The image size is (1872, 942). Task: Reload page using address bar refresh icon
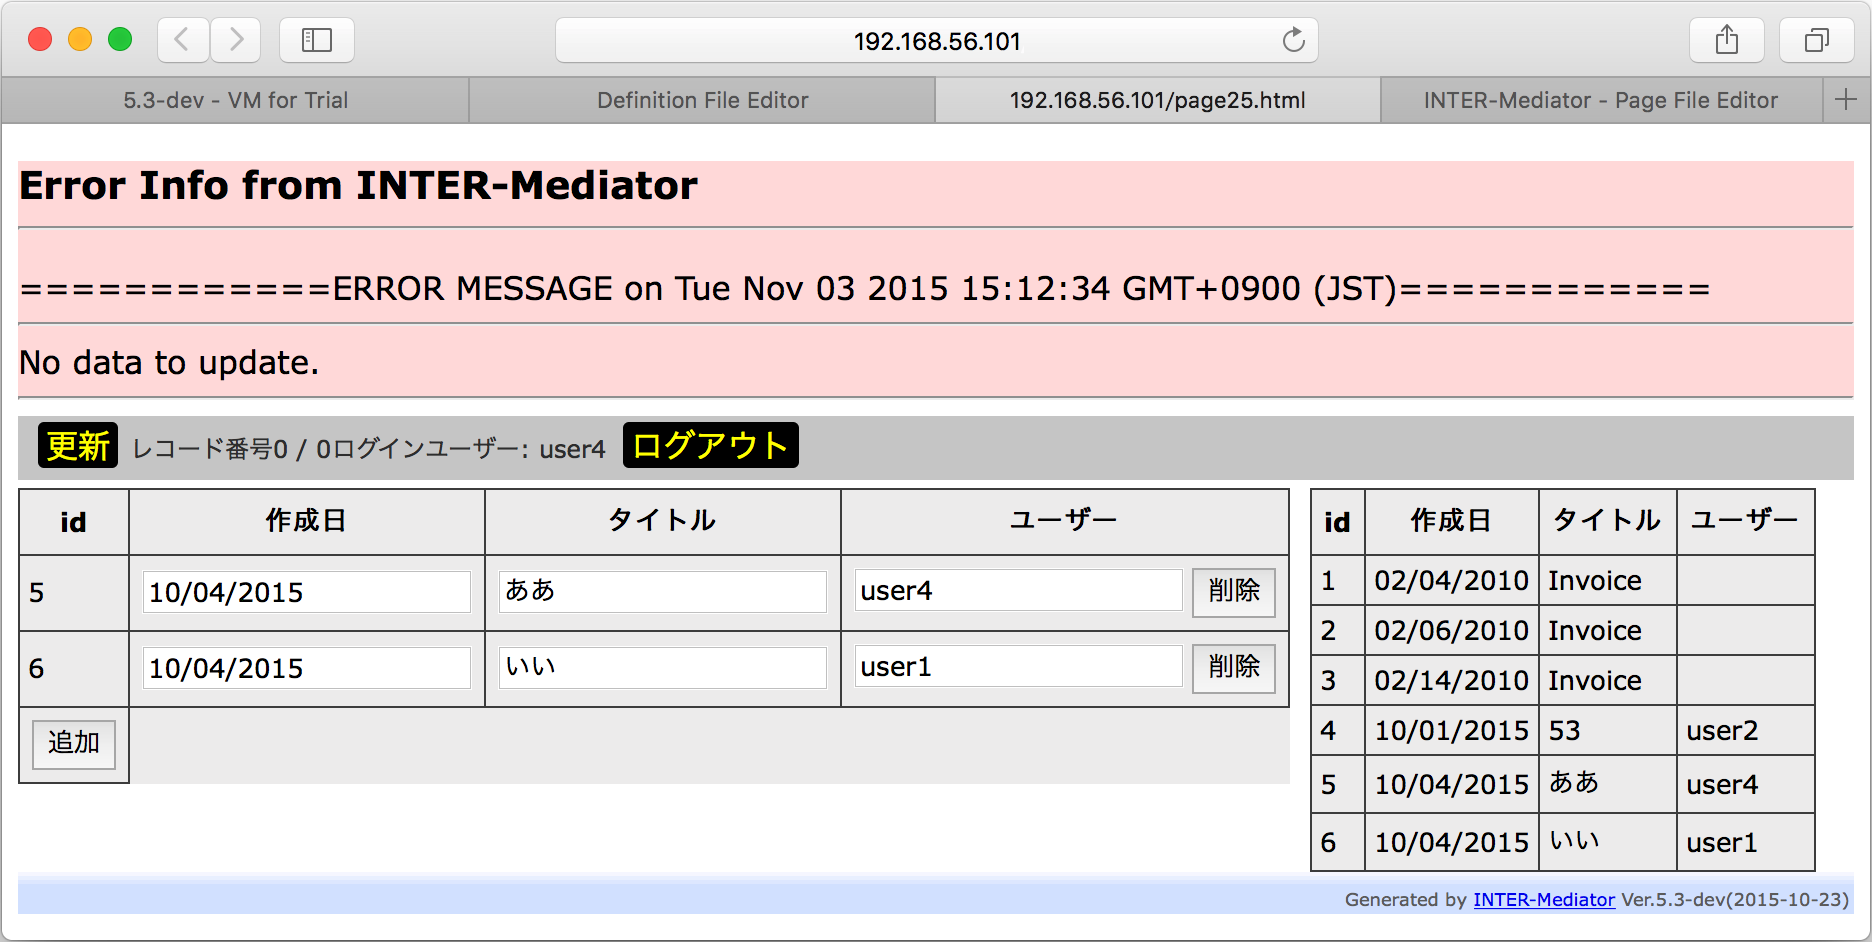(x=1293, y=40)
